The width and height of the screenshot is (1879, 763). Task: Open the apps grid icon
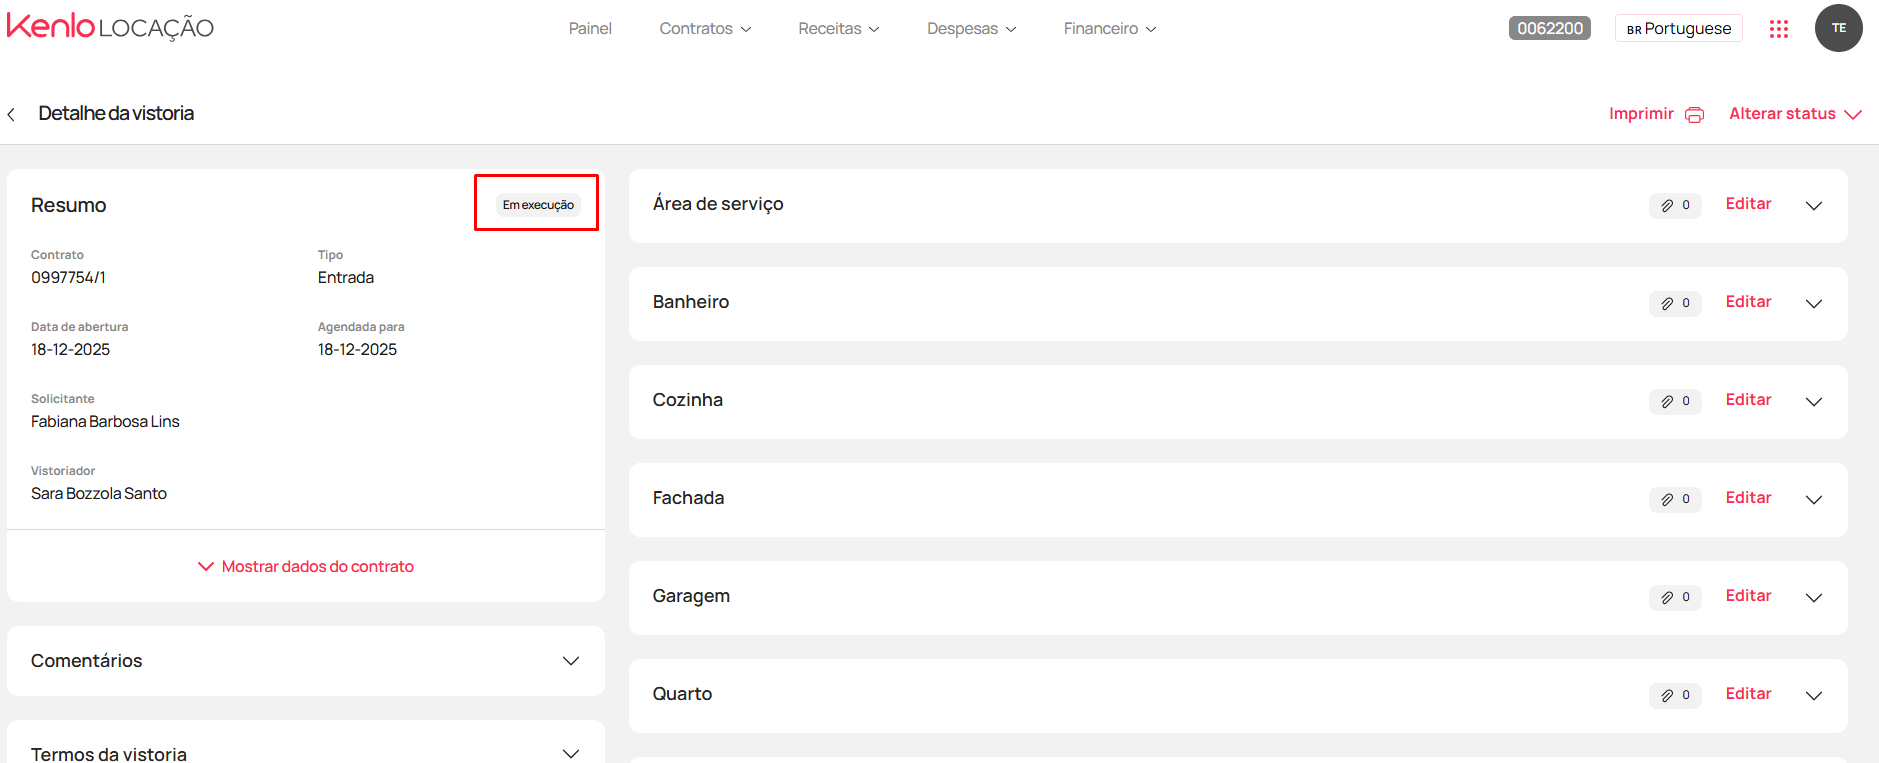click(x=1778, y=29)
